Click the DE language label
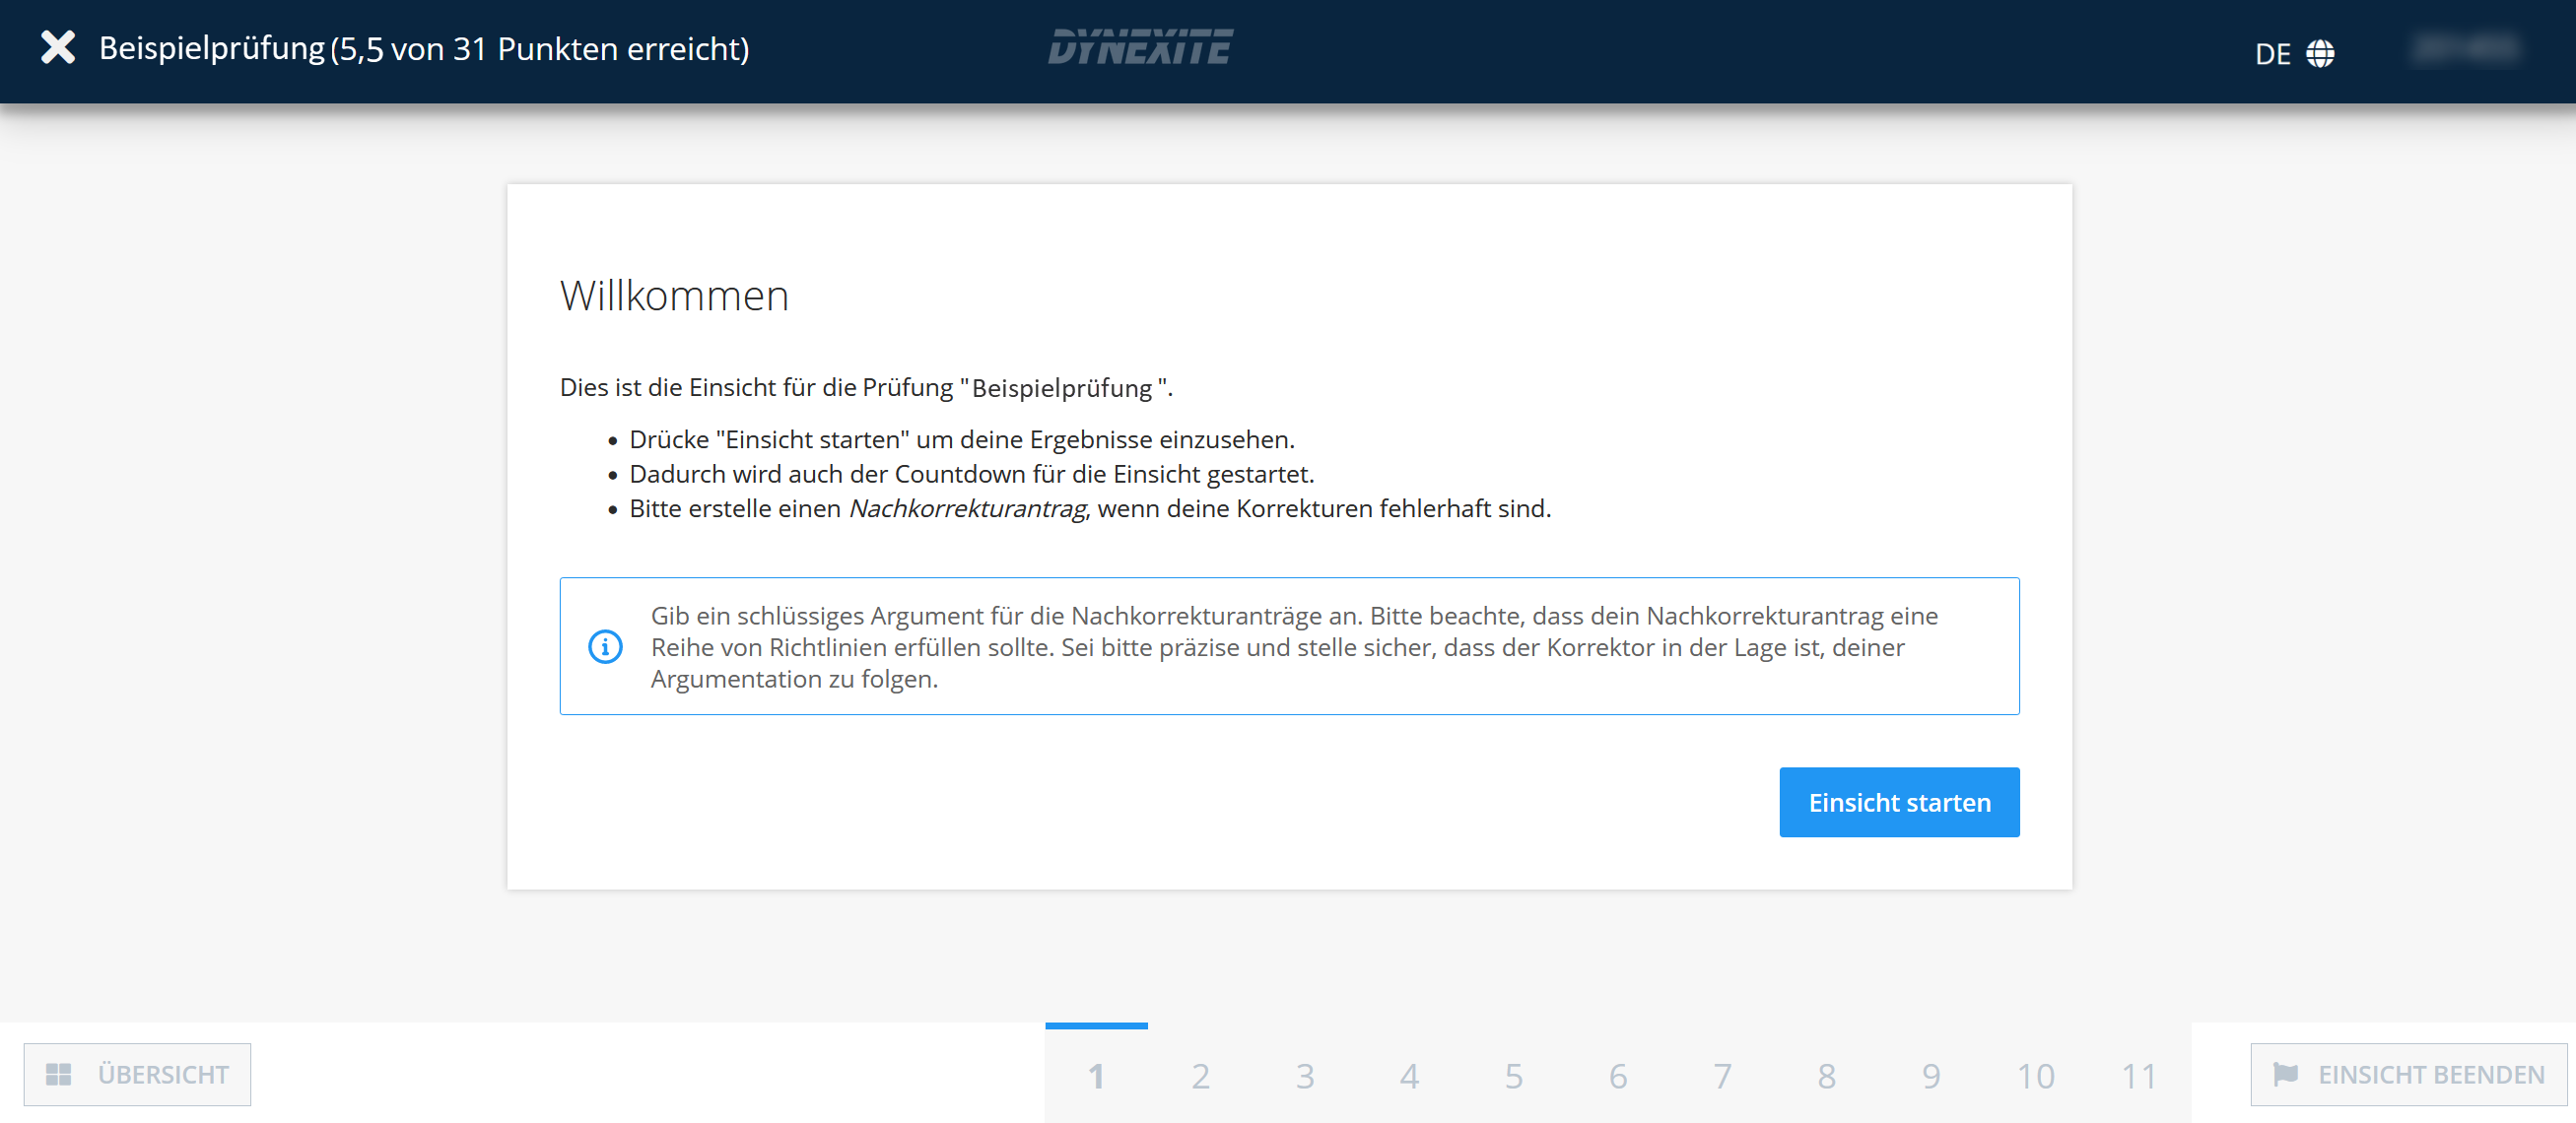 tap(2272, 54)
